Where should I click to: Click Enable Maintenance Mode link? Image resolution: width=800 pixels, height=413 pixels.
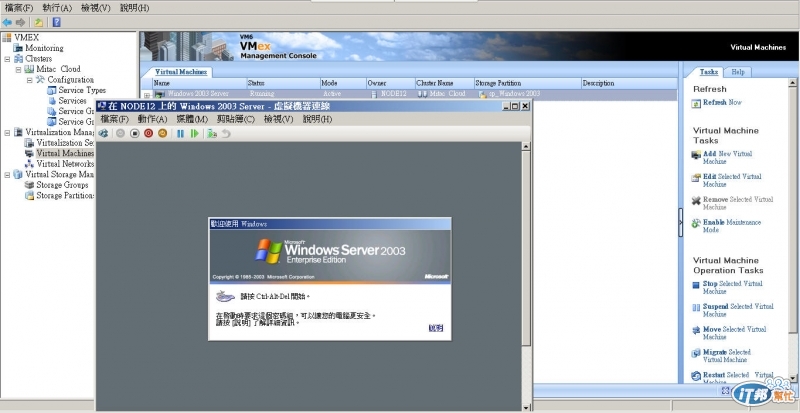point(732,226)
